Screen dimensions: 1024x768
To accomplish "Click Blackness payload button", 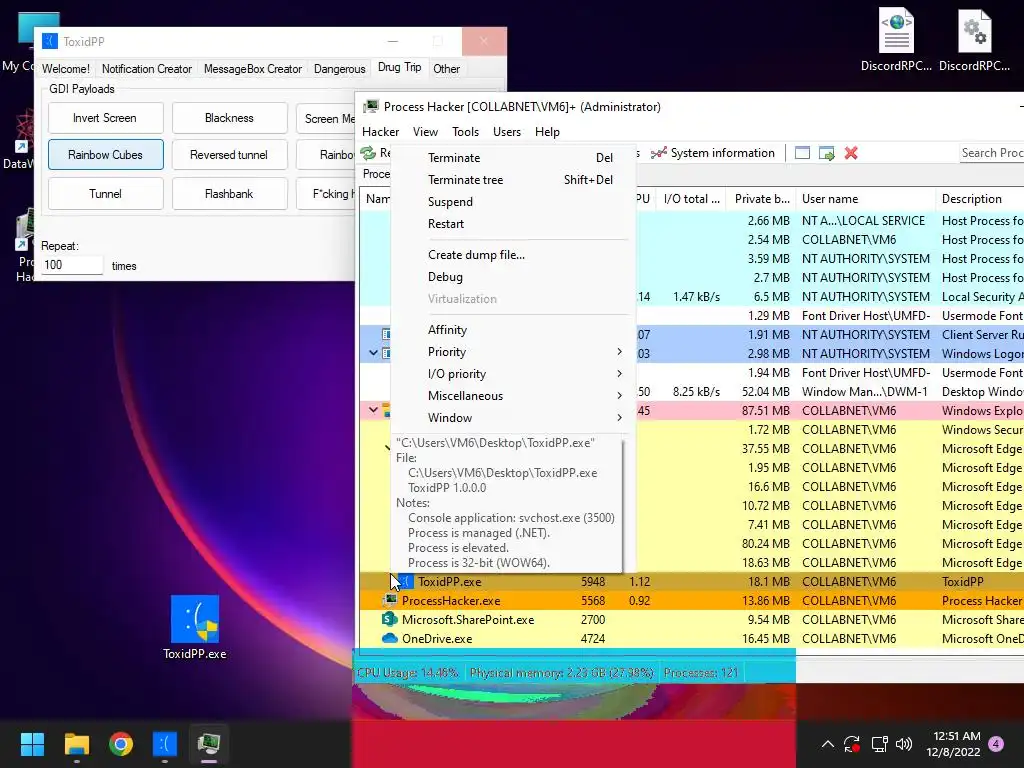I will [x=229, y=118].
